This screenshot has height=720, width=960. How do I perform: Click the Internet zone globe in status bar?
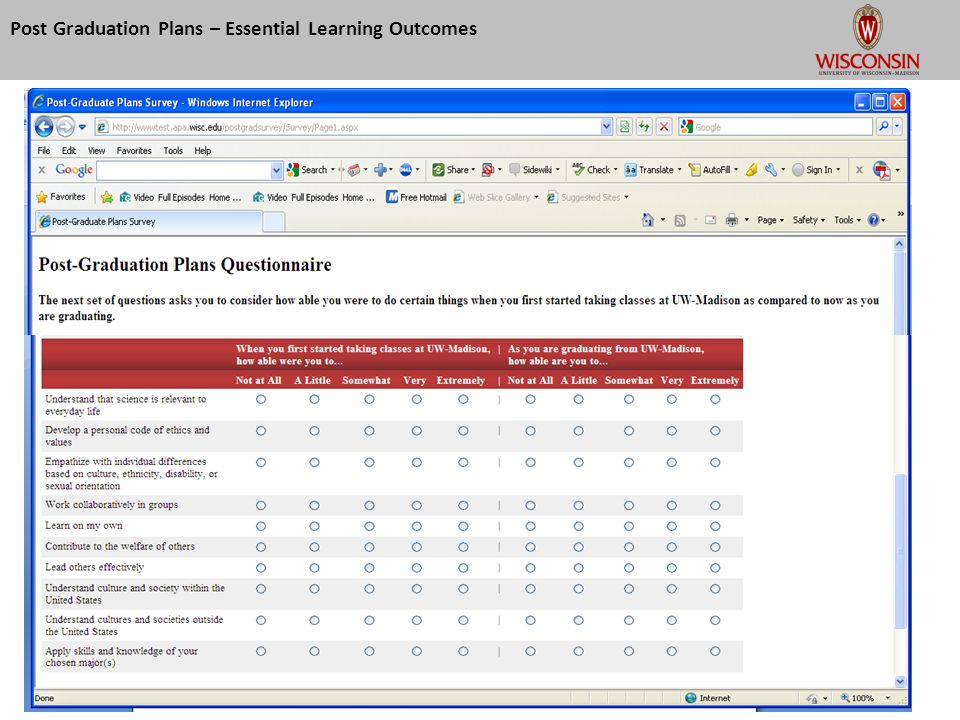(x=691, y=698)
